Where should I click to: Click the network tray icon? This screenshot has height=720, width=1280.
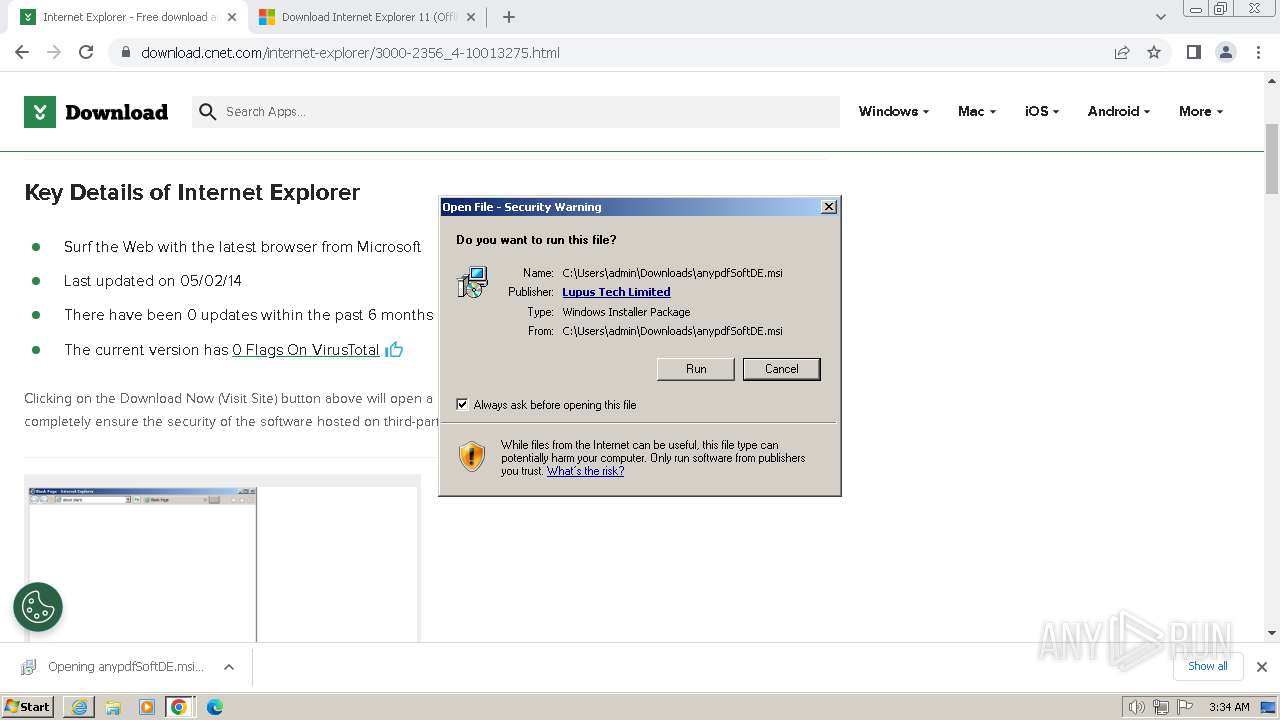click(x=1161, y=707)
